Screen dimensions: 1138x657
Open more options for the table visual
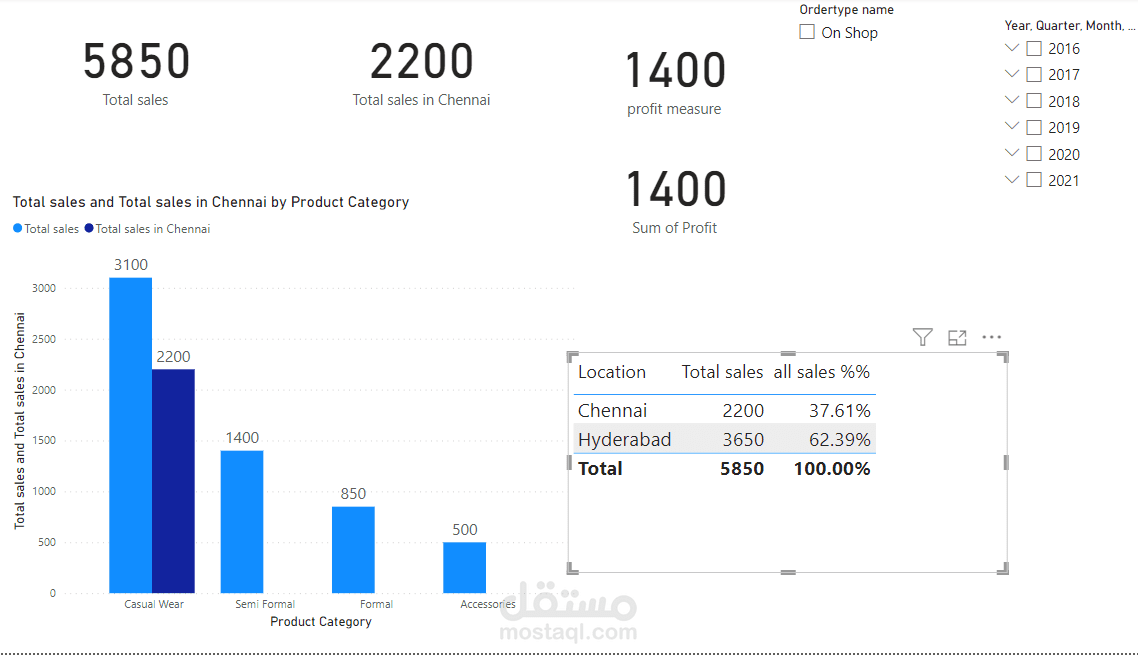coord(991,337)
